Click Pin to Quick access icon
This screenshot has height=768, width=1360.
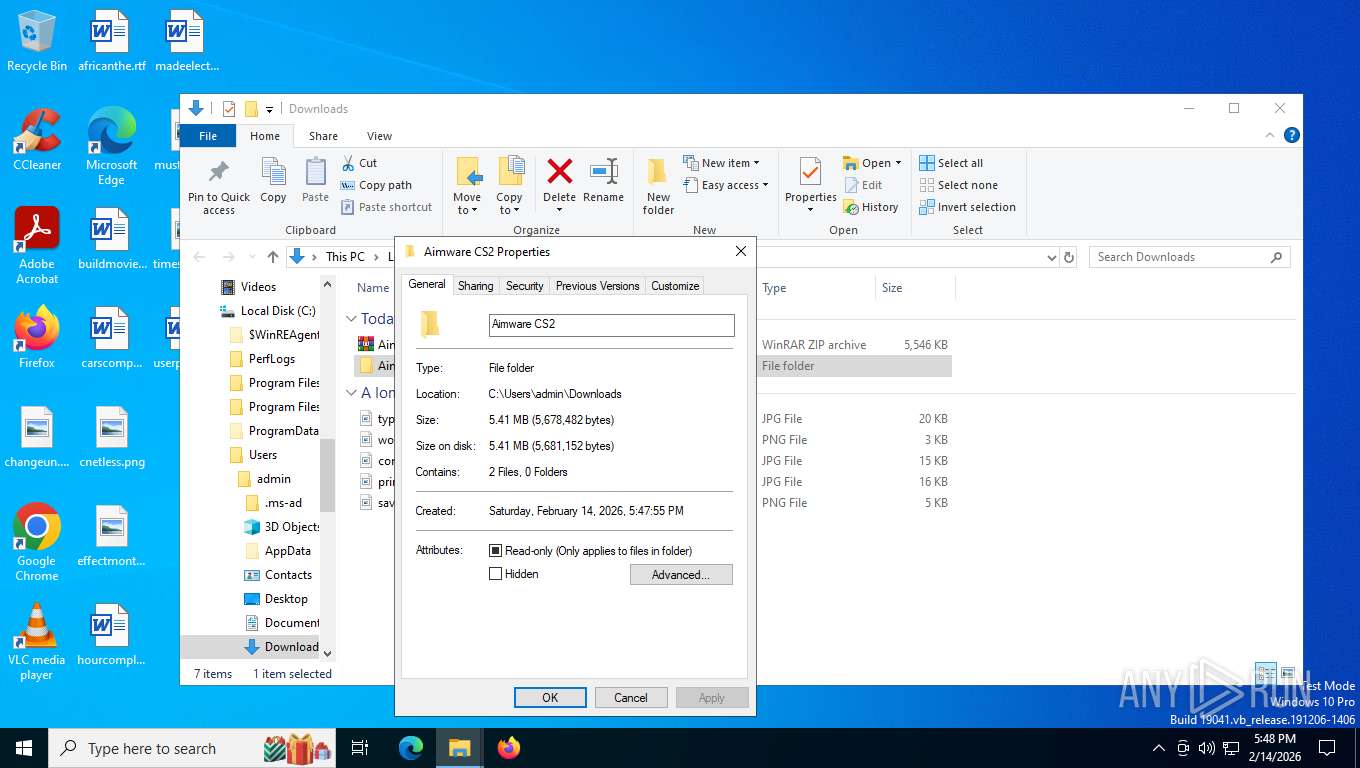219,186
